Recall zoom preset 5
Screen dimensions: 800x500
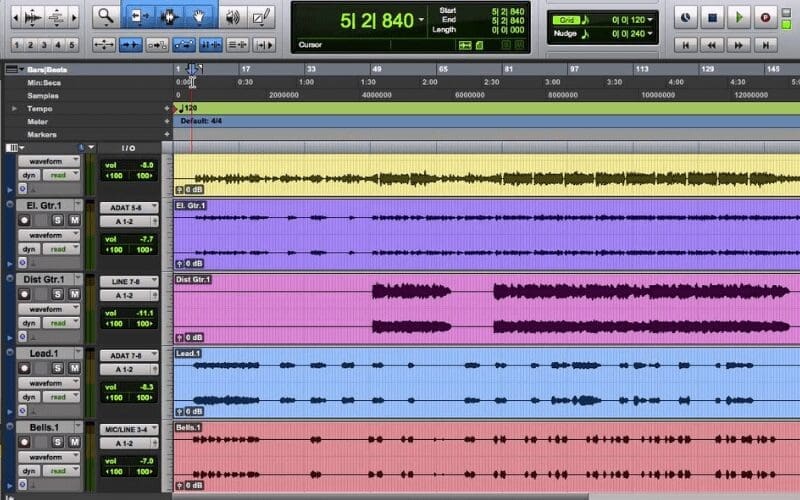coord(71,45)
